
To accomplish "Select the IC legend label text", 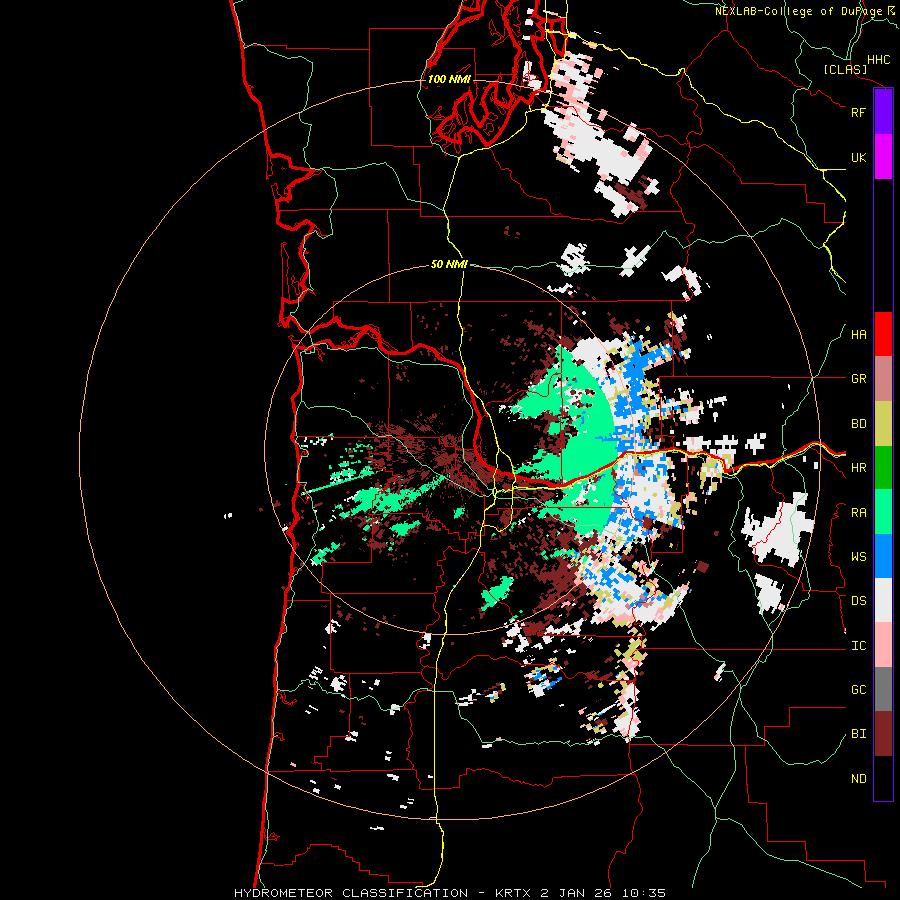I will (858, 646).
